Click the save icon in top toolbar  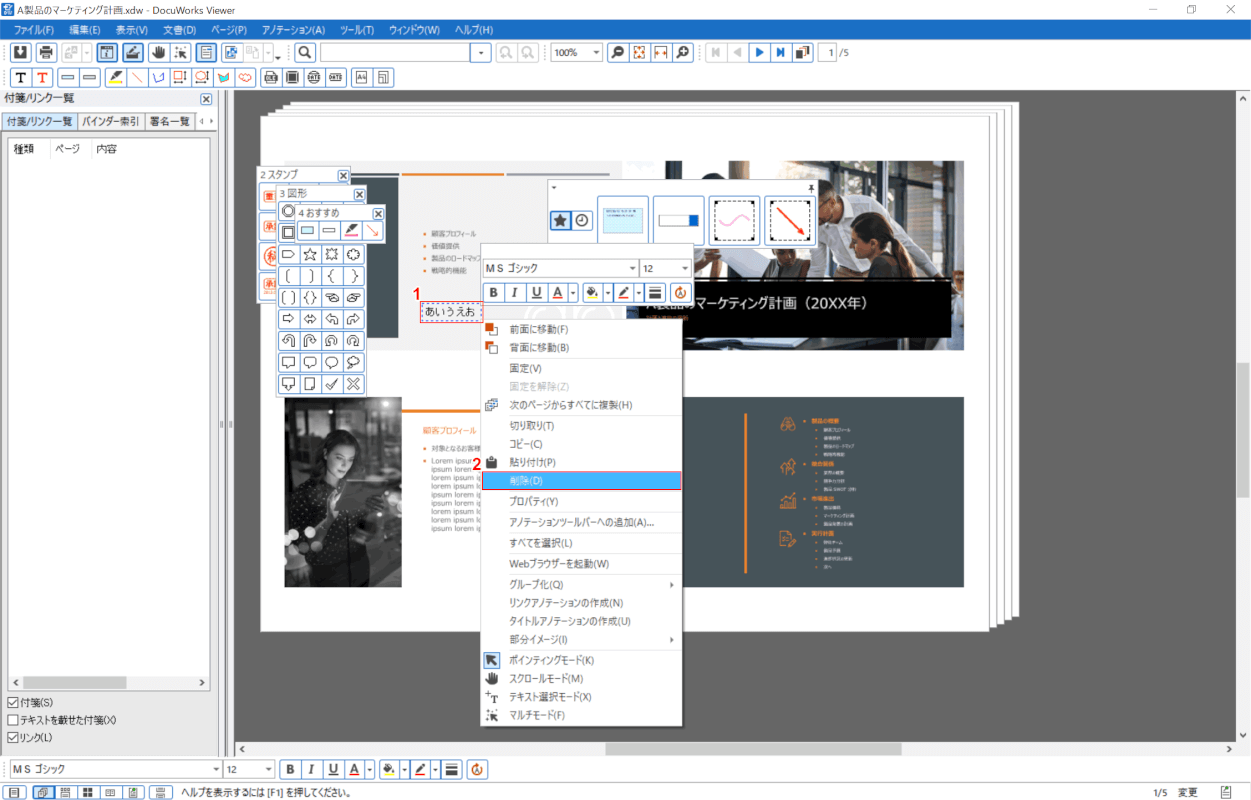coord(20,52)
